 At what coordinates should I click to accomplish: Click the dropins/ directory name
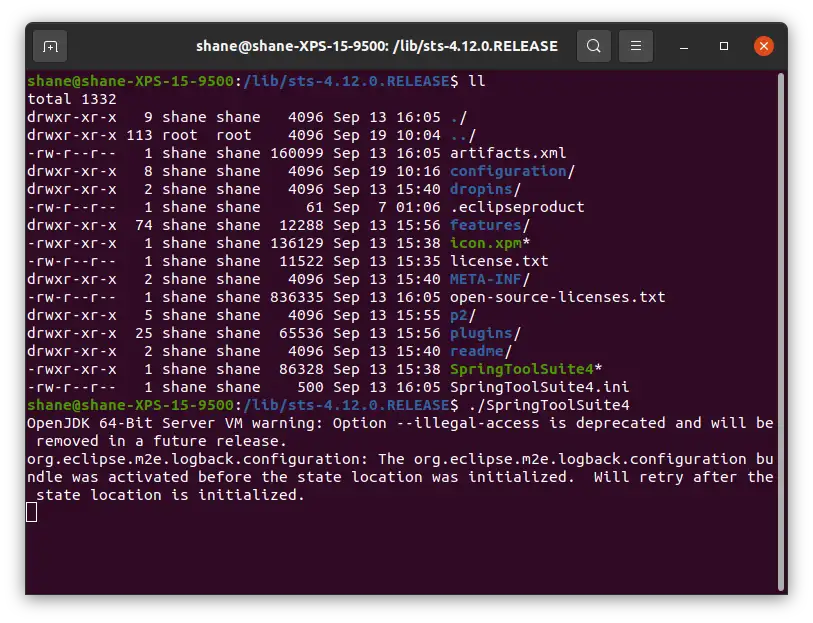coord(485,189)
